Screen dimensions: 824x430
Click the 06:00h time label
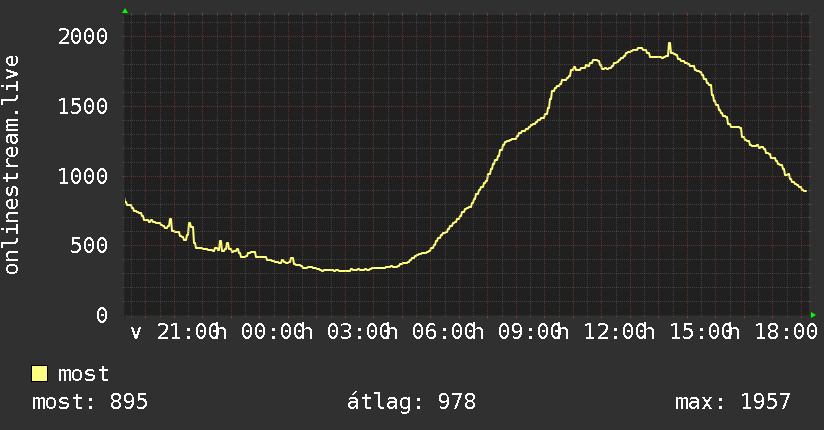click(448, 332)
